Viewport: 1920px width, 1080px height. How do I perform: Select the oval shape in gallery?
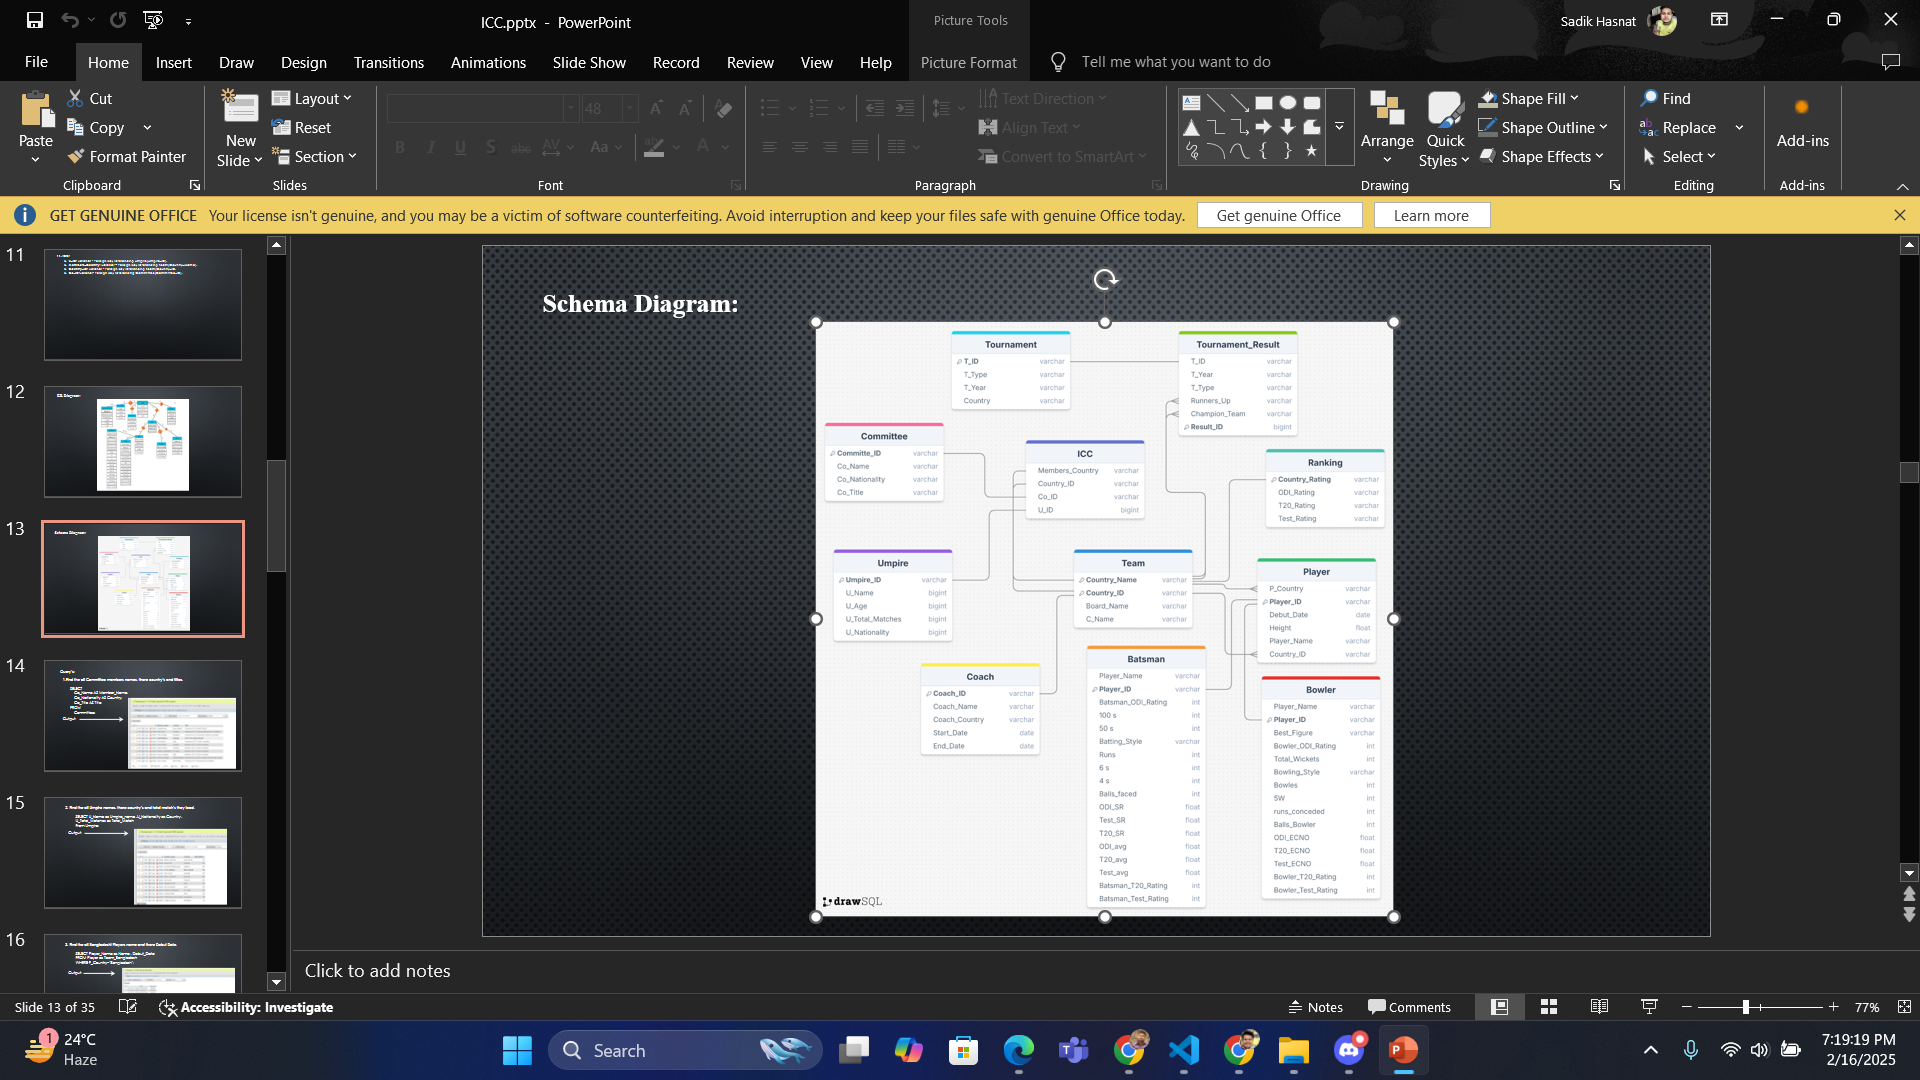click(x=1288, y=102)
